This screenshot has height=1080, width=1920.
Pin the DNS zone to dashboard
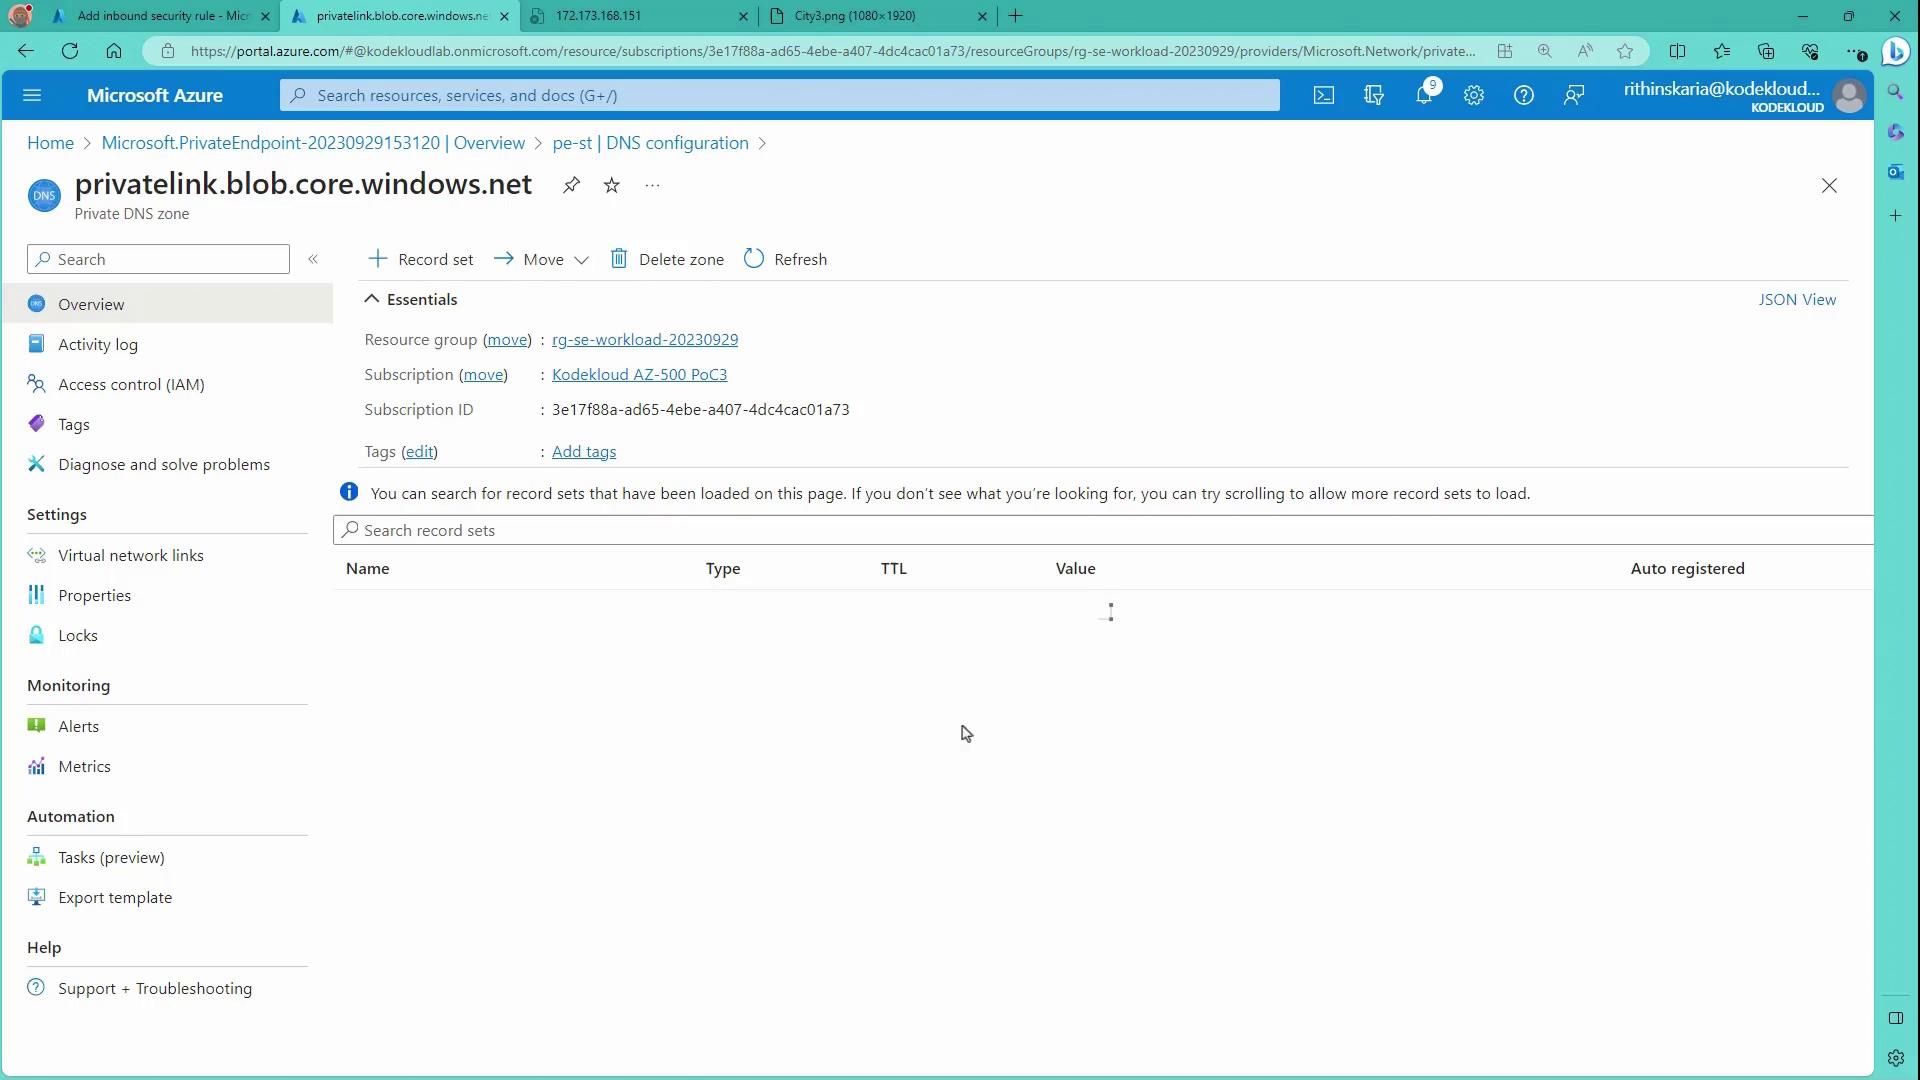coord(571,185)
